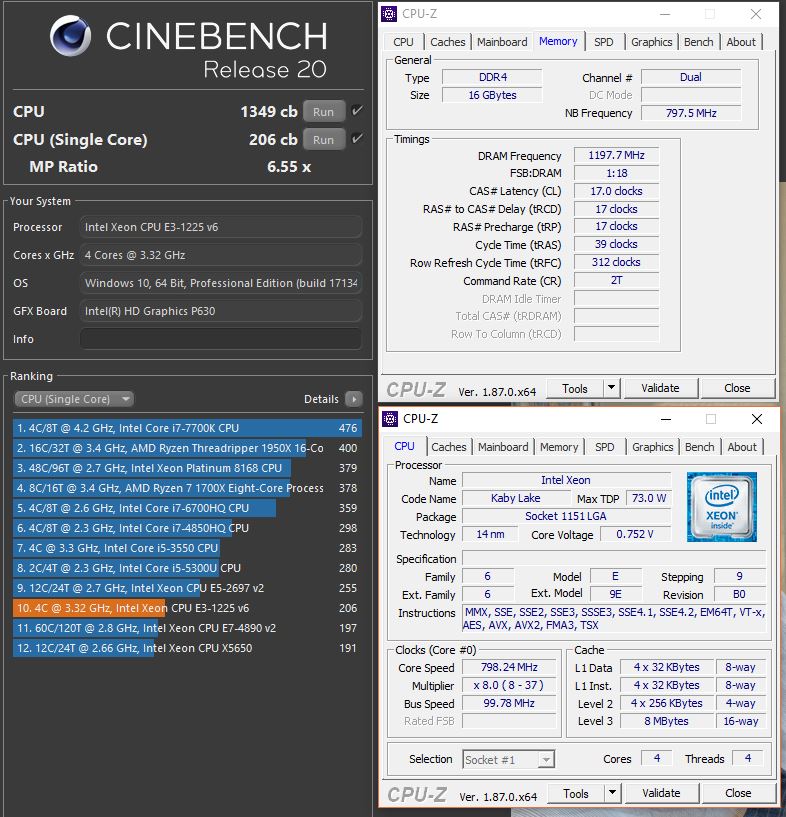Open Graphics tab in upper CPU-Z window
Viewport: 786px width, 817px height.
[x=652, y=42]
